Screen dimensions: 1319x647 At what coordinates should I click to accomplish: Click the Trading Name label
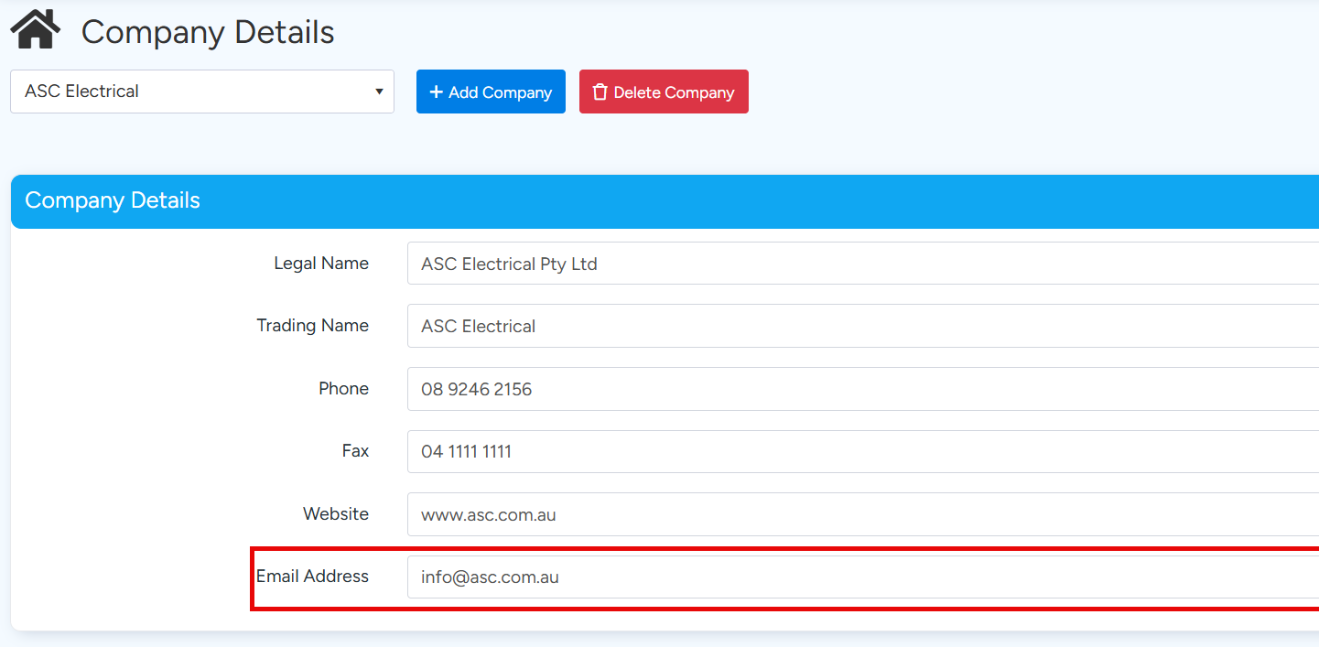(x=312, y=325)
